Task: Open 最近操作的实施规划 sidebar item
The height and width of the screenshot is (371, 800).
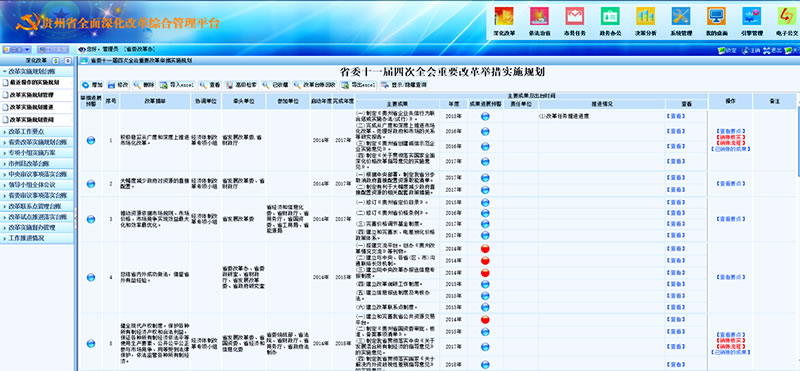Action: point(37,82)
